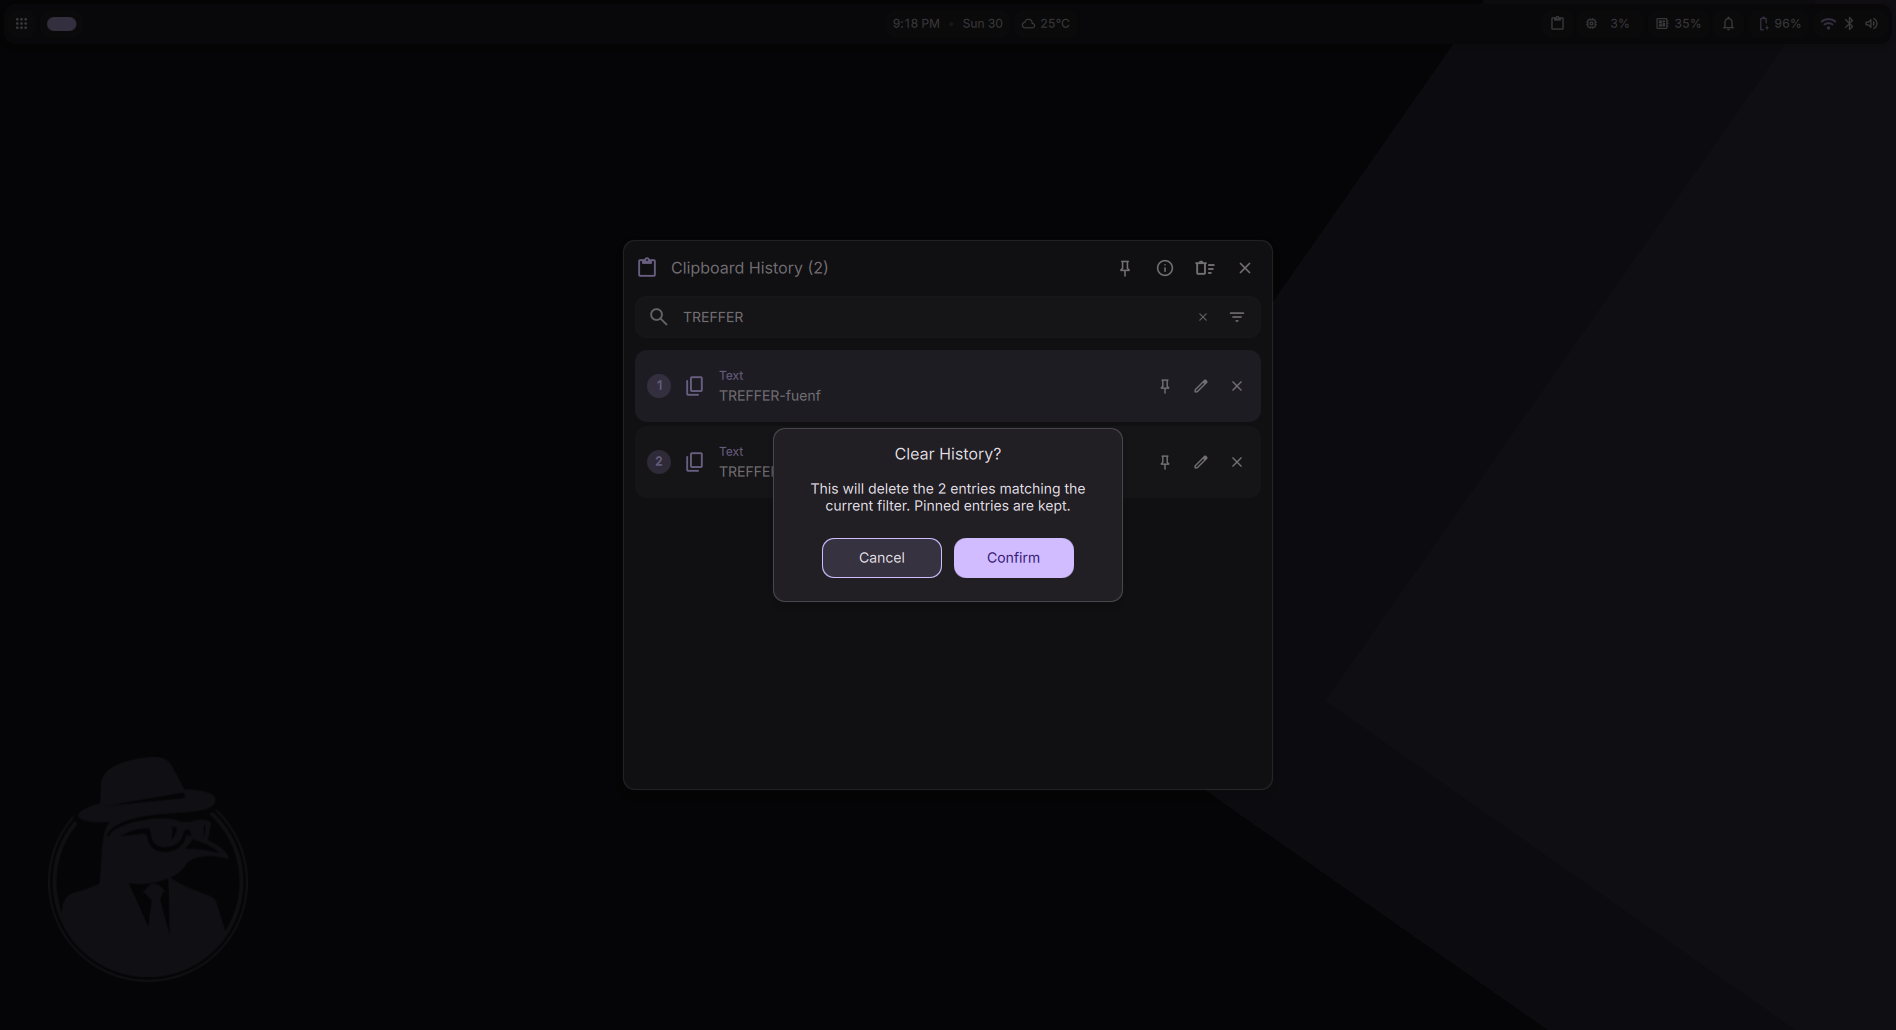The height and width of the screenshot is (1030, 1896).
Task: Open the clock showing 9:18 PM
Action: (916, 24)
